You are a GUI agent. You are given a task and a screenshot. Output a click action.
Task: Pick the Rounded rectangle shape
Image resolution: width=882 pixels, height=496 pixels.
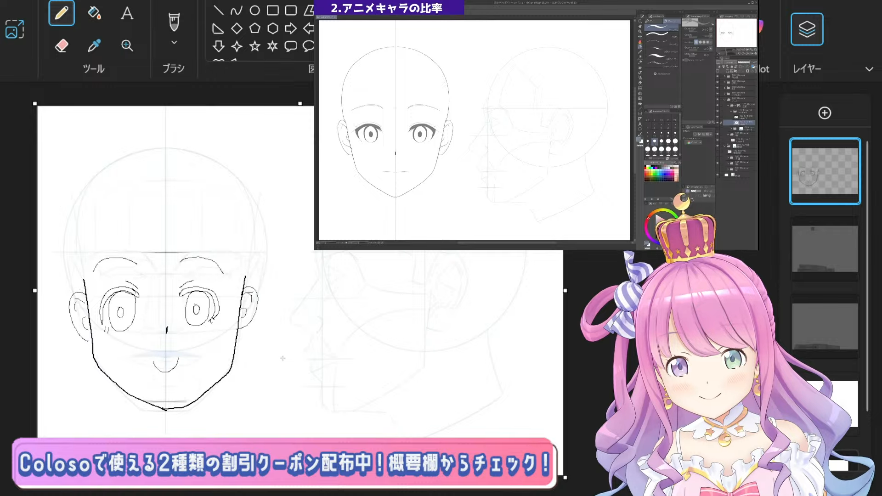click(x=290, y=10)
